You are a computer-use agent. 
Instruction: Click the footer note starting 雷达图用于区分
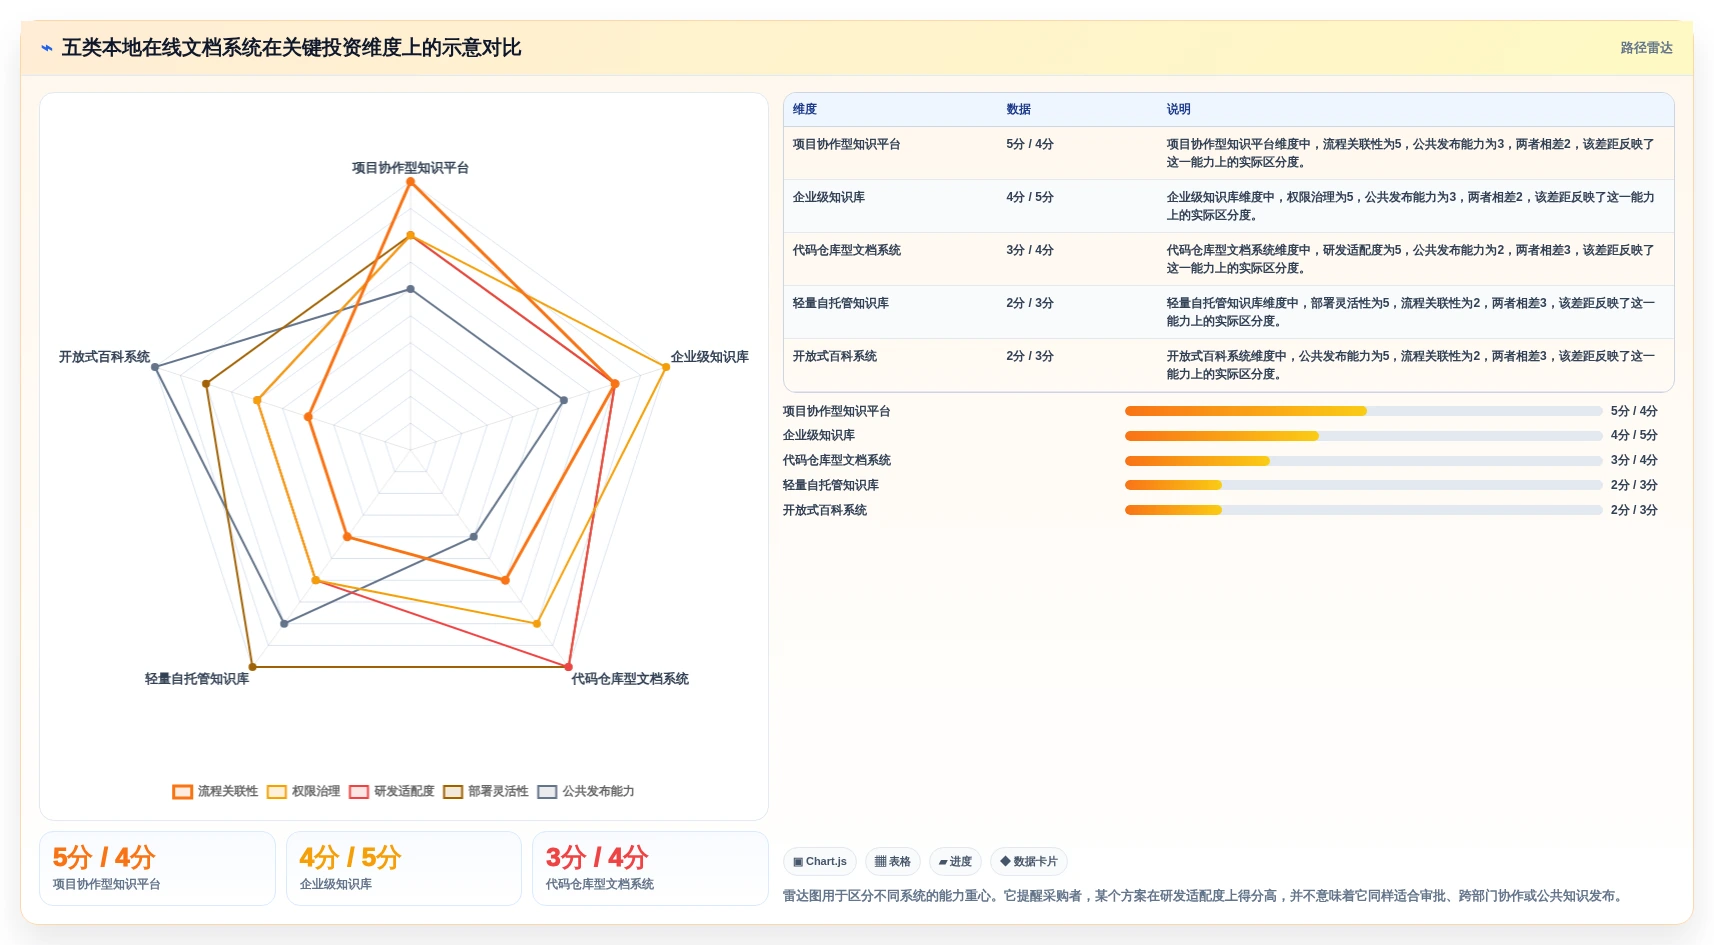1205,896
